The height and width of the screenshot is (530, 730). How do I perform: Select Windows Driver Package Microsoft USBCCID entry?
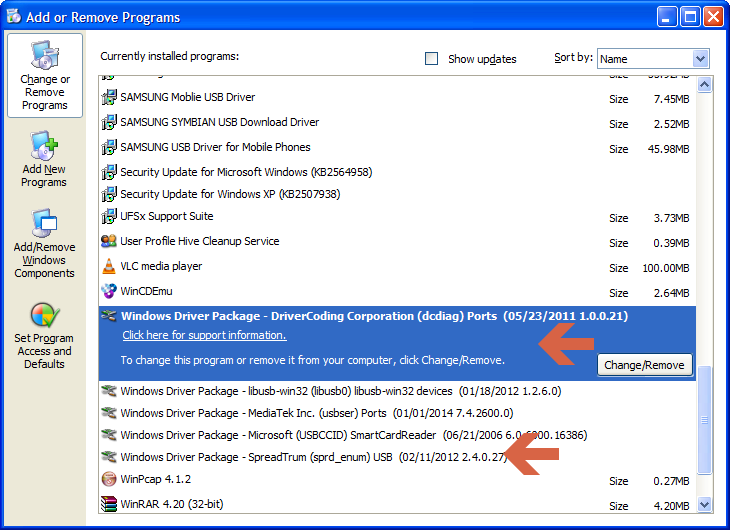pos(397,435)
